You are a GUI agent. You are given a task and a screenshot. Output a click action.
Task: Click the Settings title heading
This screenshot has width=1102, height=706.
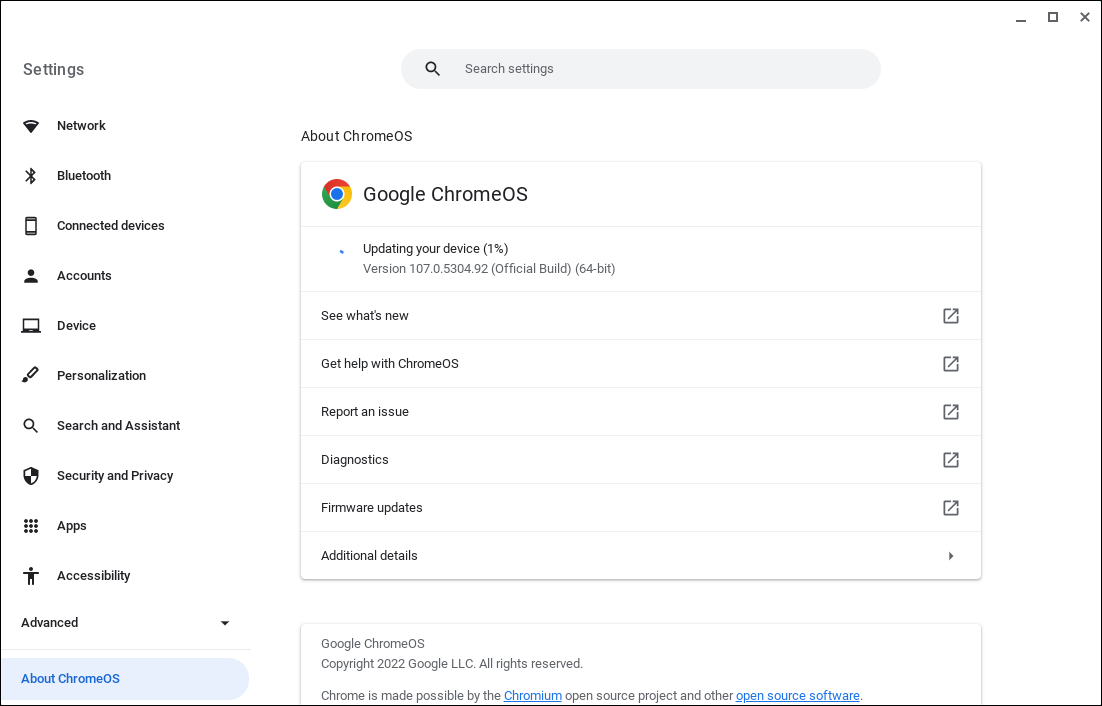click(53, 69)
